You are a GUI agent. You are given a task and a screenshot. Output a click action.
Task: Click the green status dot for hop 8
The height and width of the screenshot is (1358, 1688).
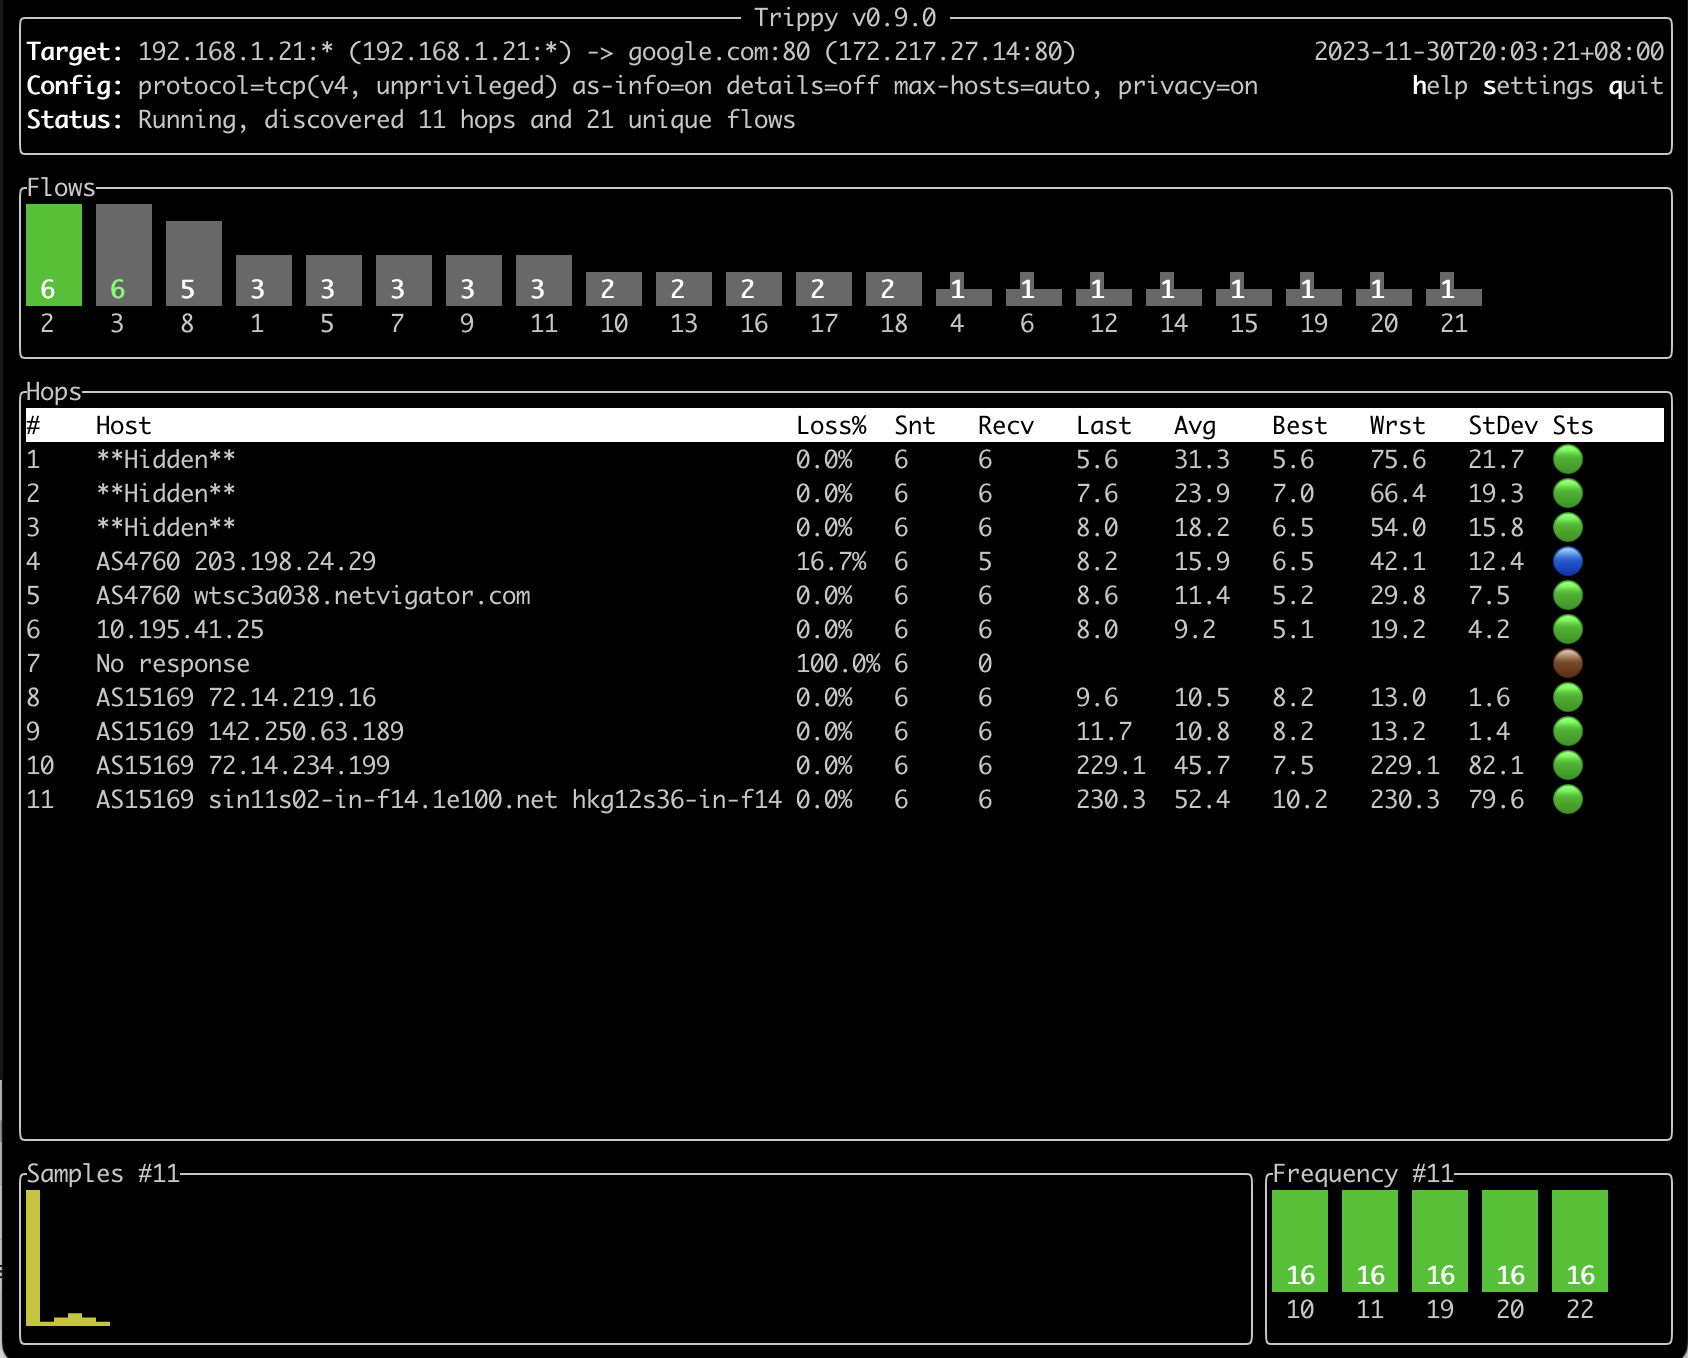click(x=1567, y=697)
